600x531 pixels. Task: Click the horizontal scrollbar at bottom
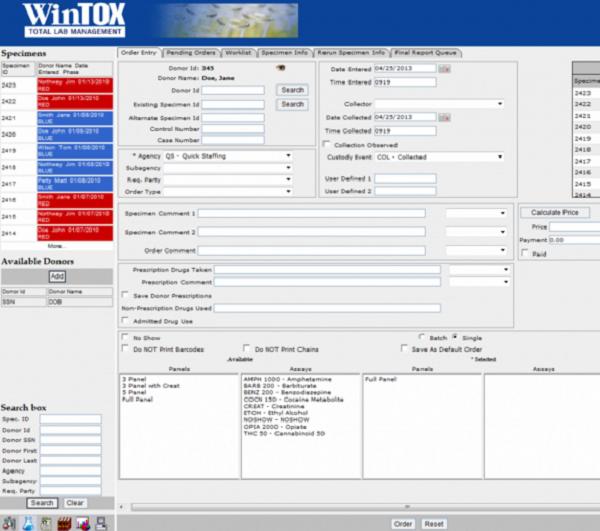(x=365, y=507)
